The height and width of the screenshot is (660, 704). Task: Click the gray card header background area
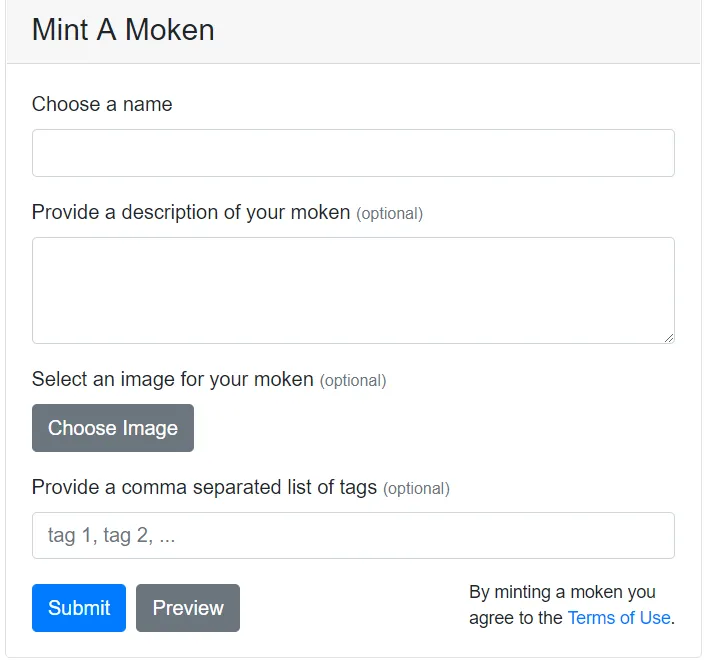point(449,31)
